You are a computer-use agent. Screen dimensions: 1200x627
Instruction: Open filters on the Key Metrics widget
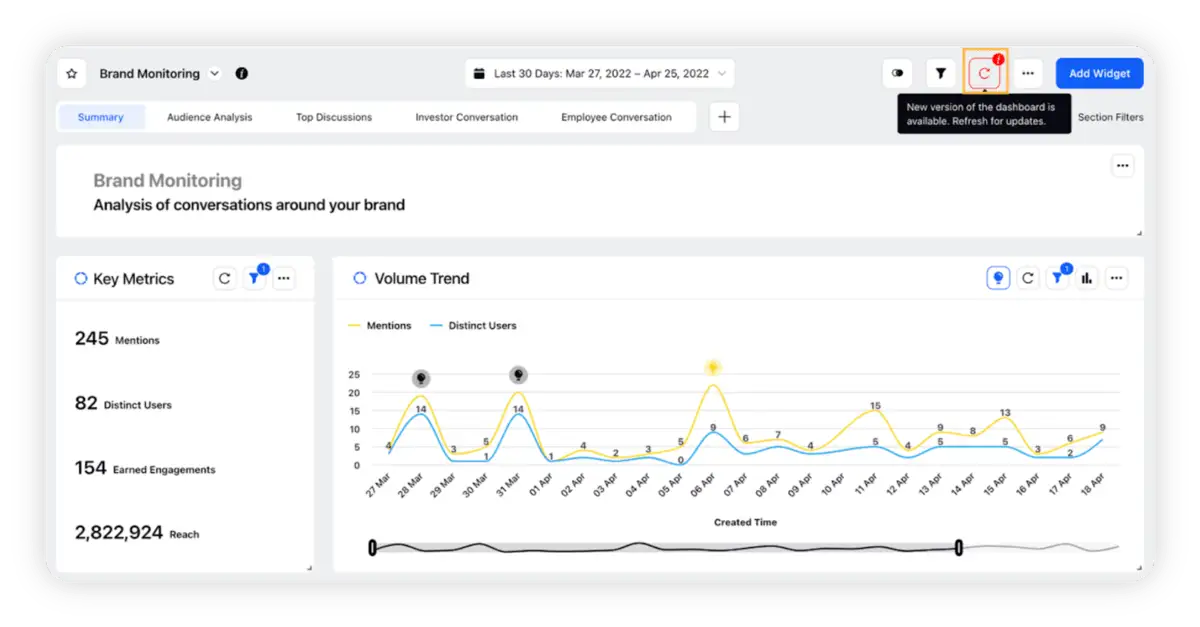253,278
